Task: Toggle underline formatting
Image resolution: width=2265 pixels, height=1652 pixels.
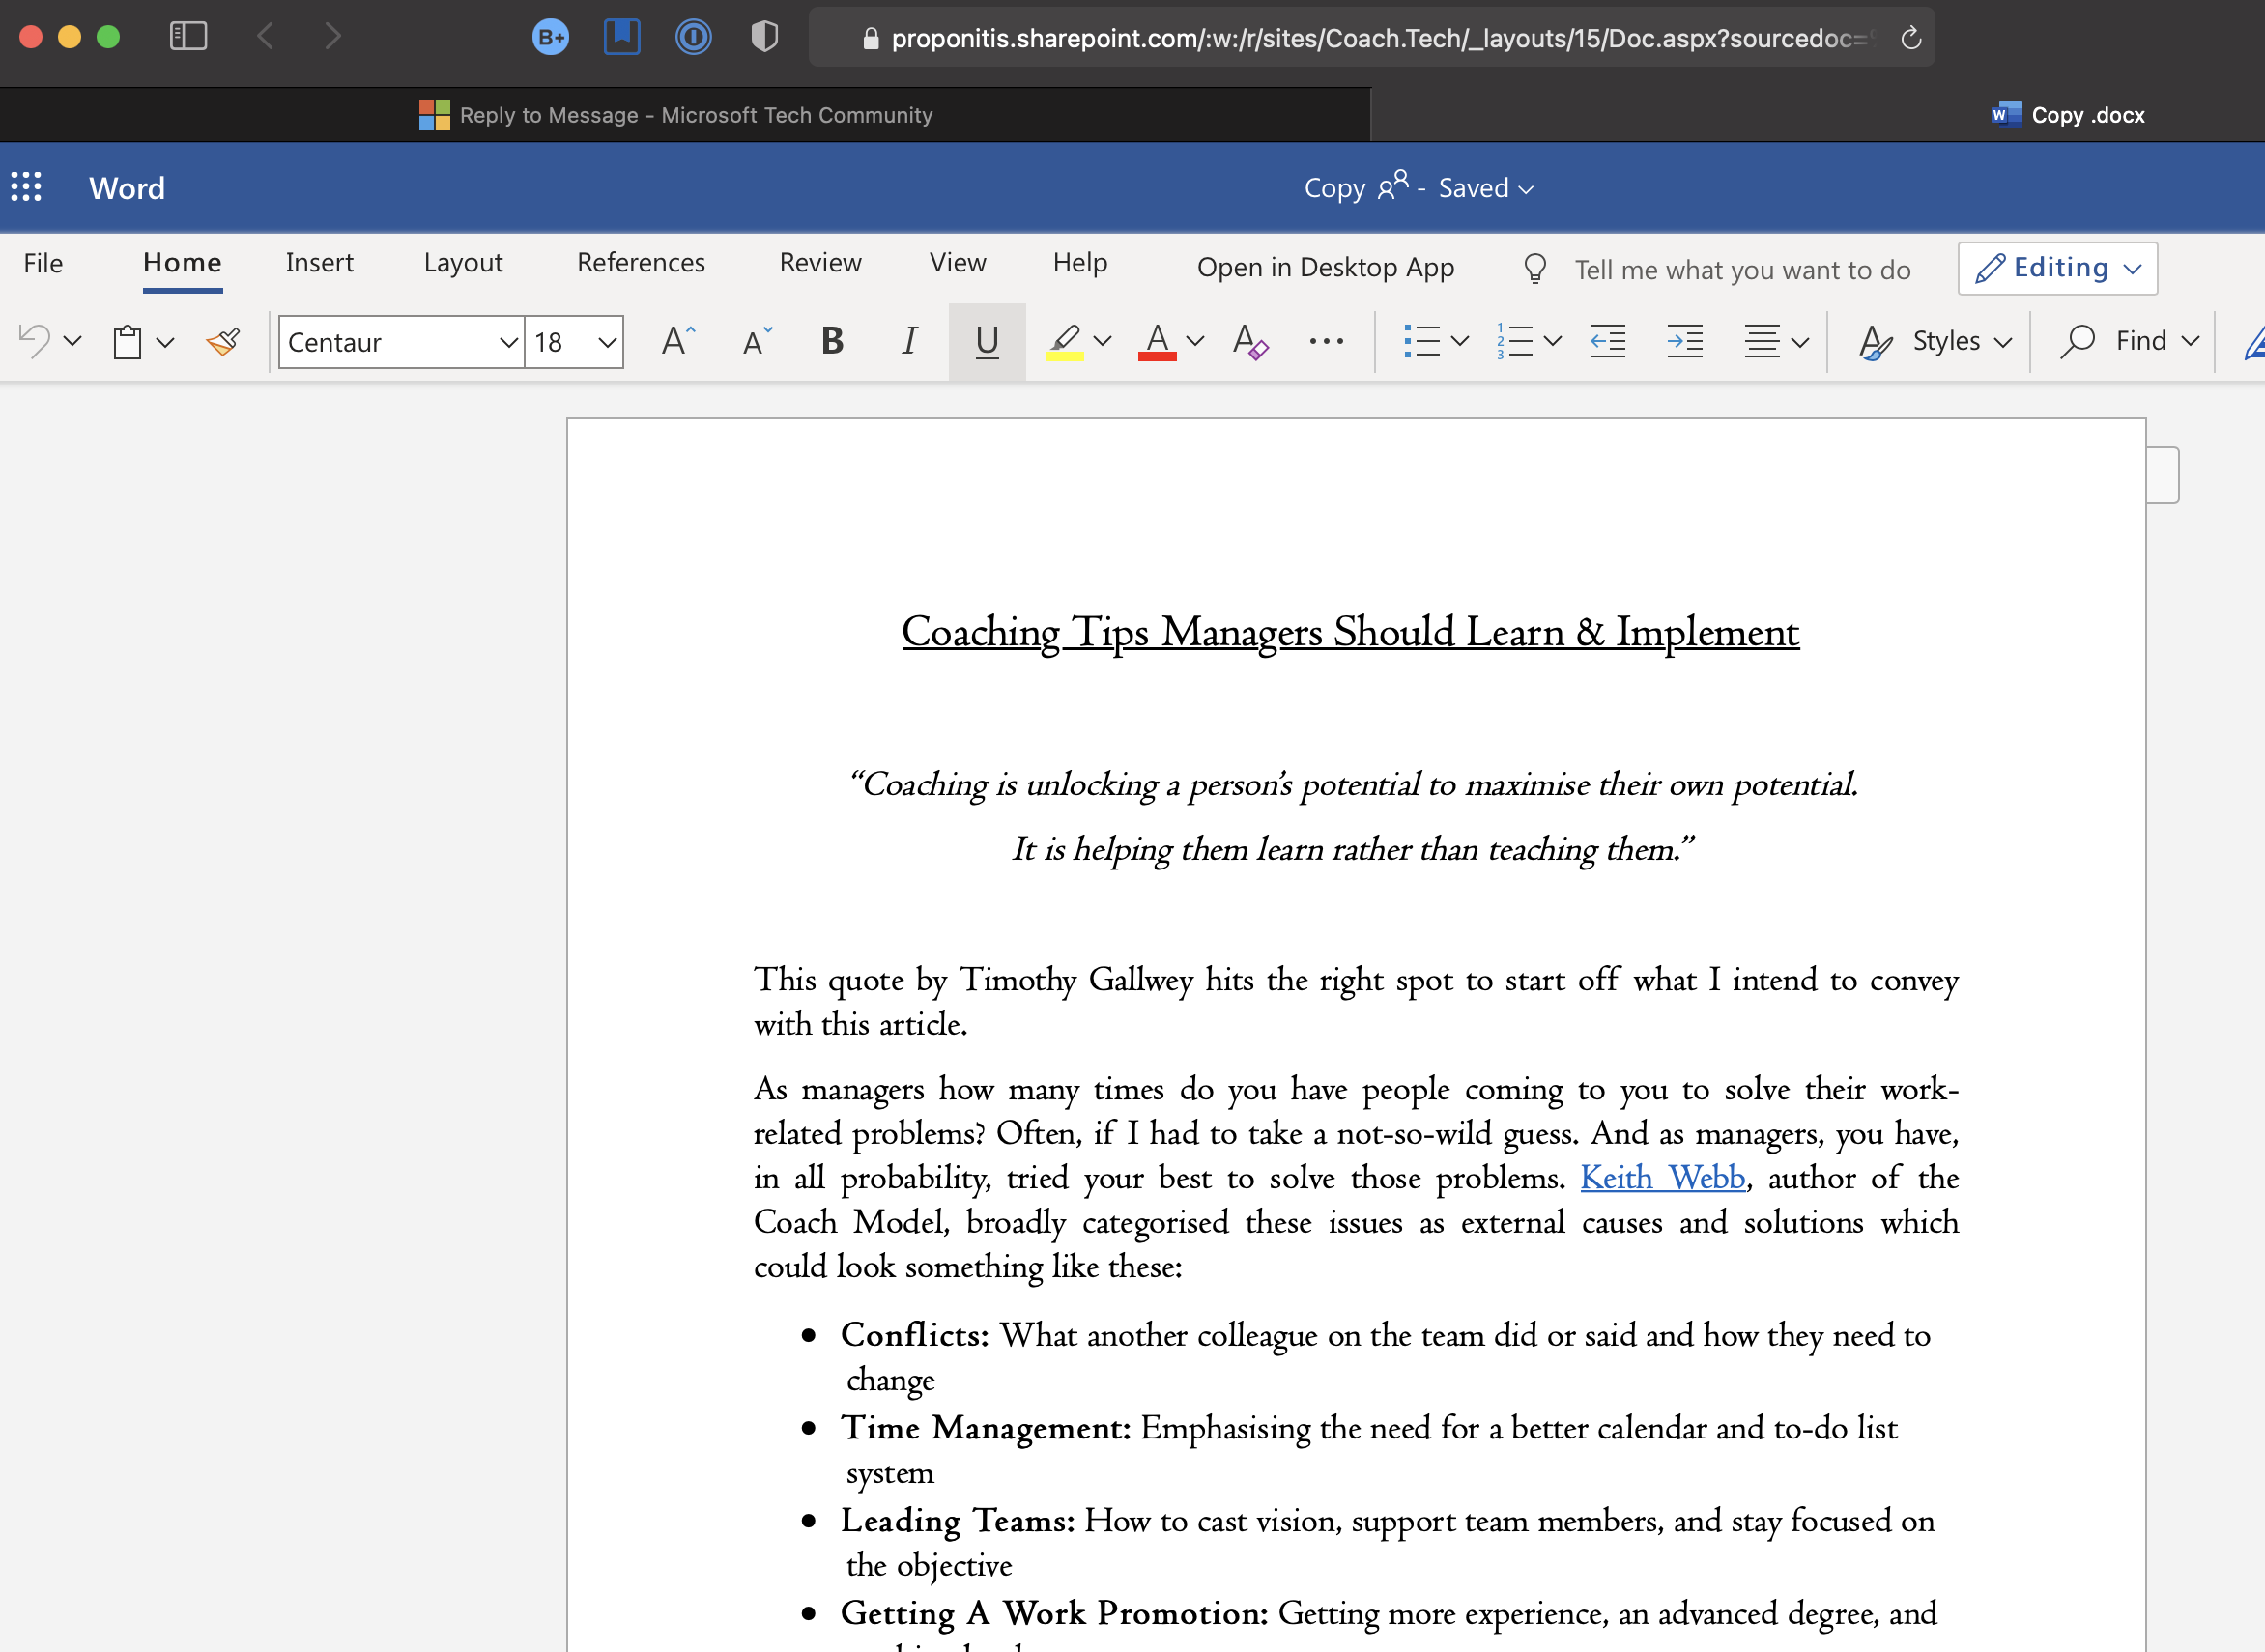Action: (987, 341)
